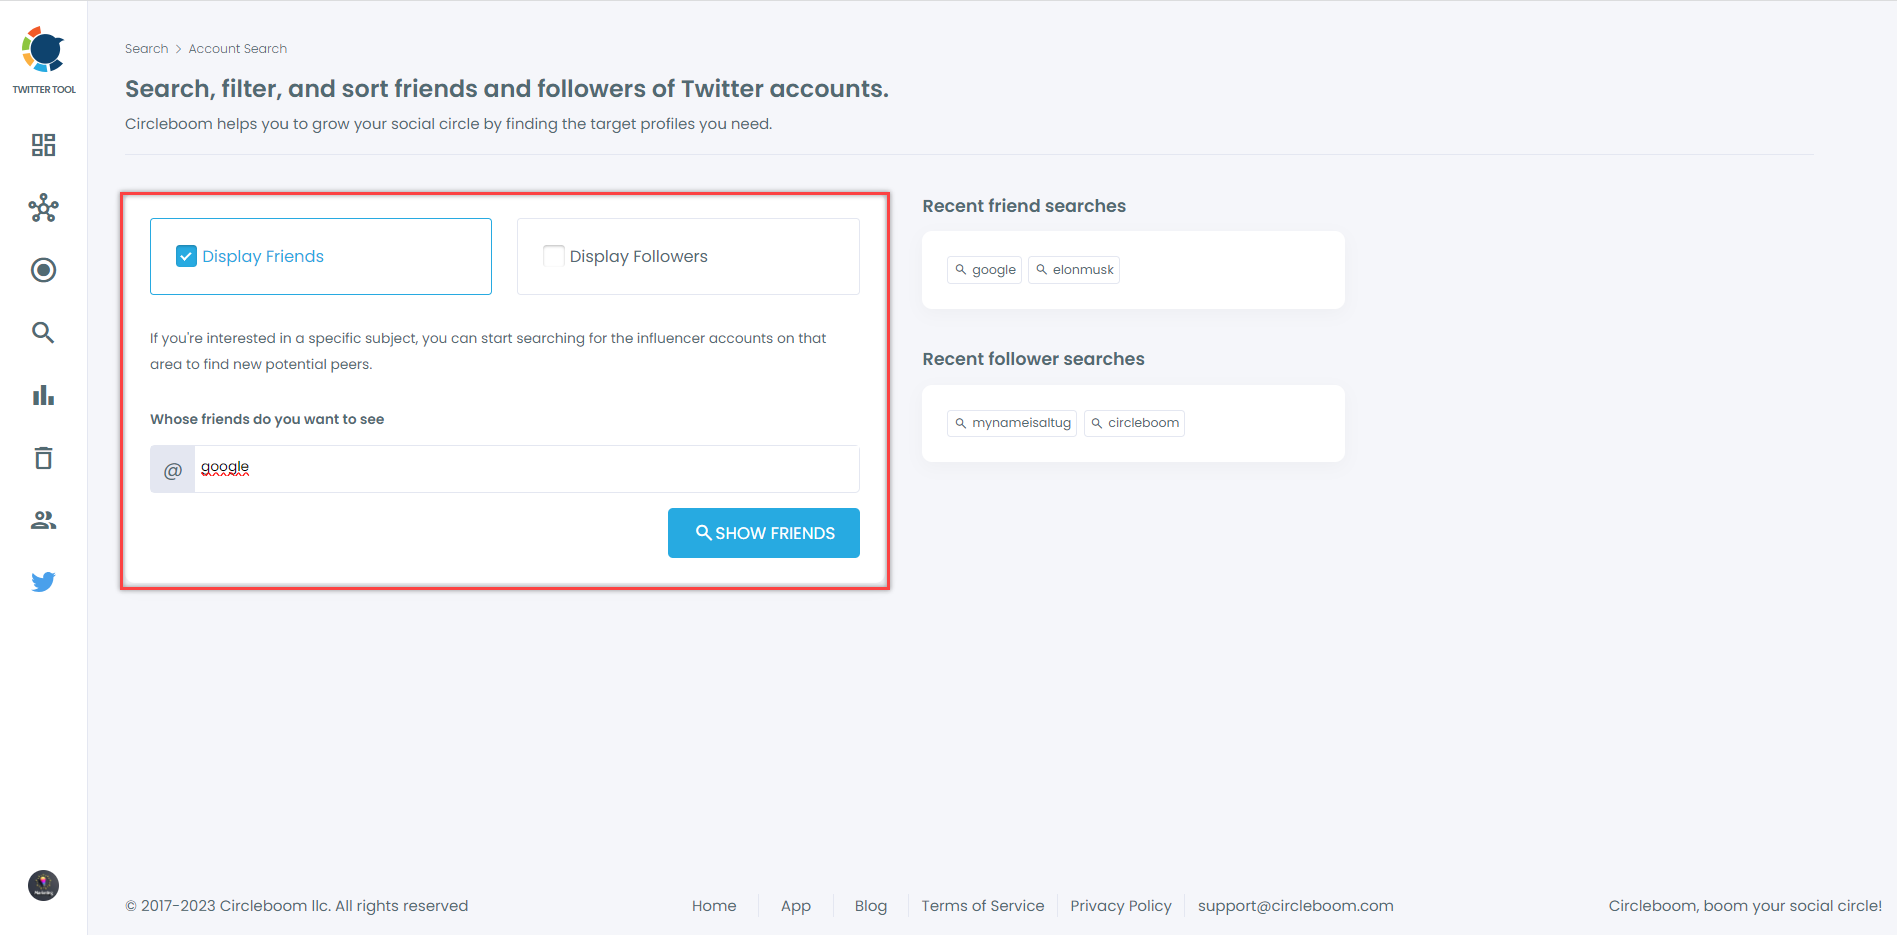This screenshot has width=1897, height=935.
Task: Select the followers people icon in sidebar
Action: [x=43, y=519]
